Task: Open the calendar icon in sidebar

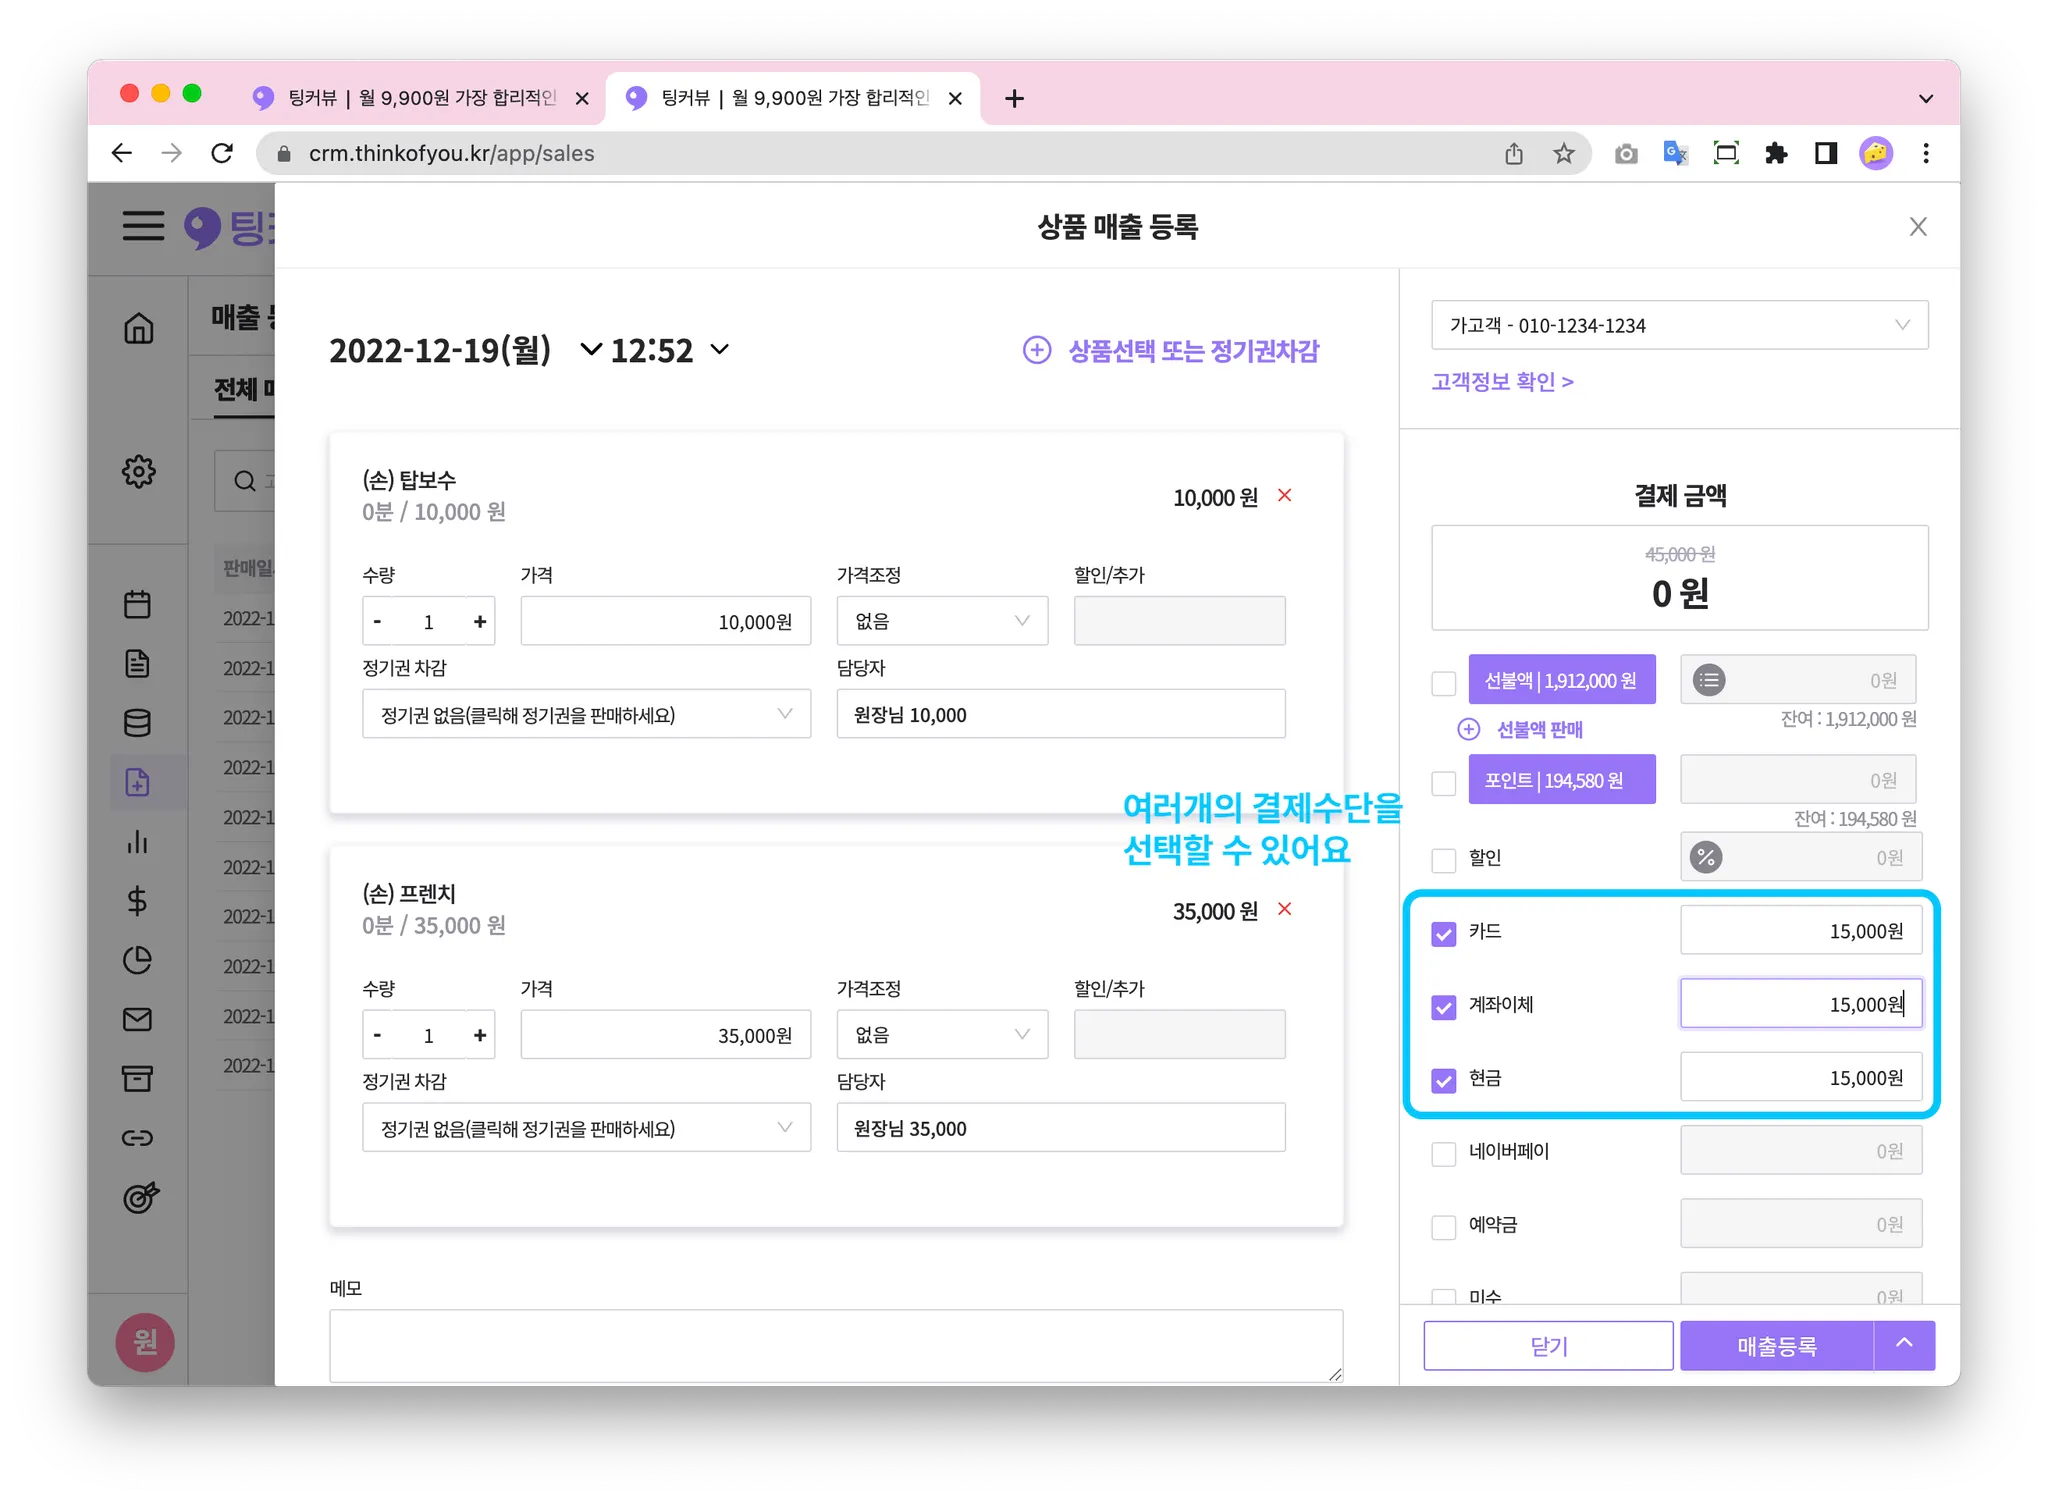Action: click(138, 604)
